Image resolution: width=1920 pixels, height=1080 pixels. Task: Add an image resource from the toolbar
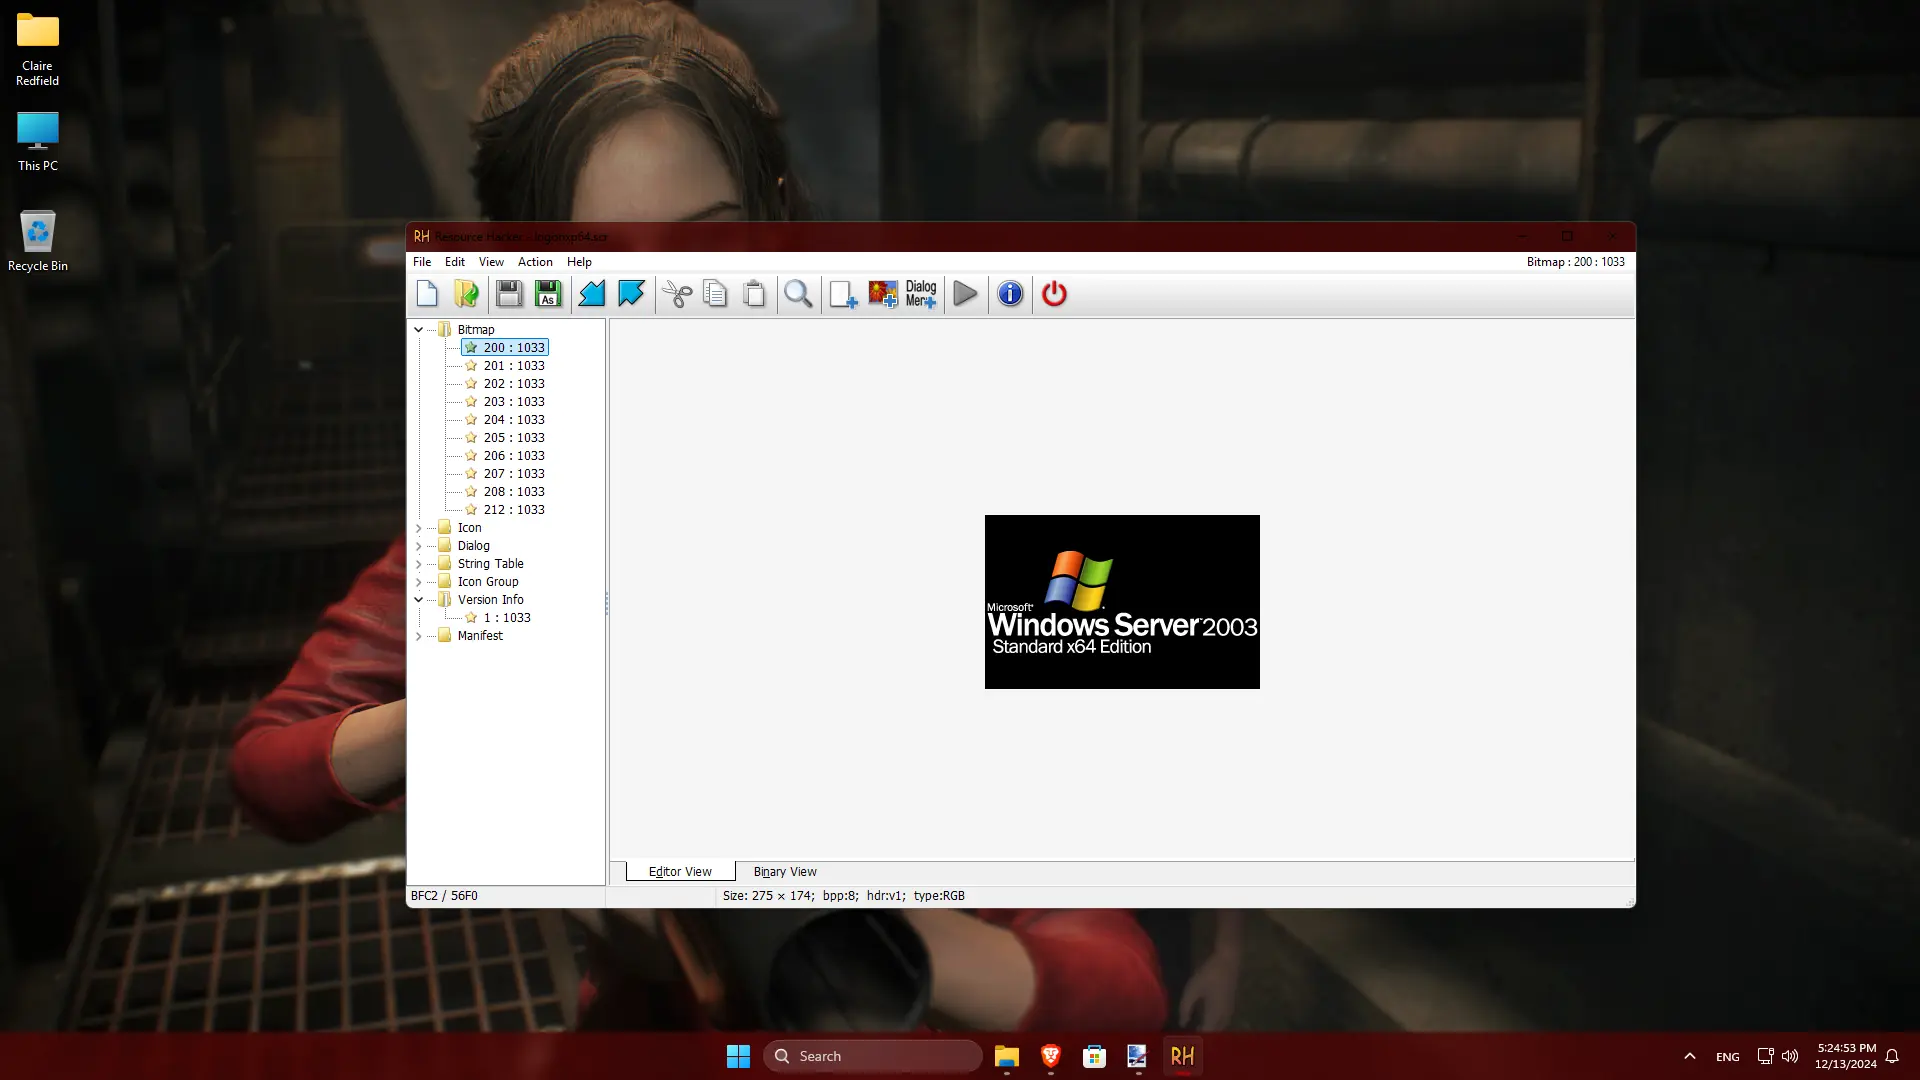(x=883, y=294)
